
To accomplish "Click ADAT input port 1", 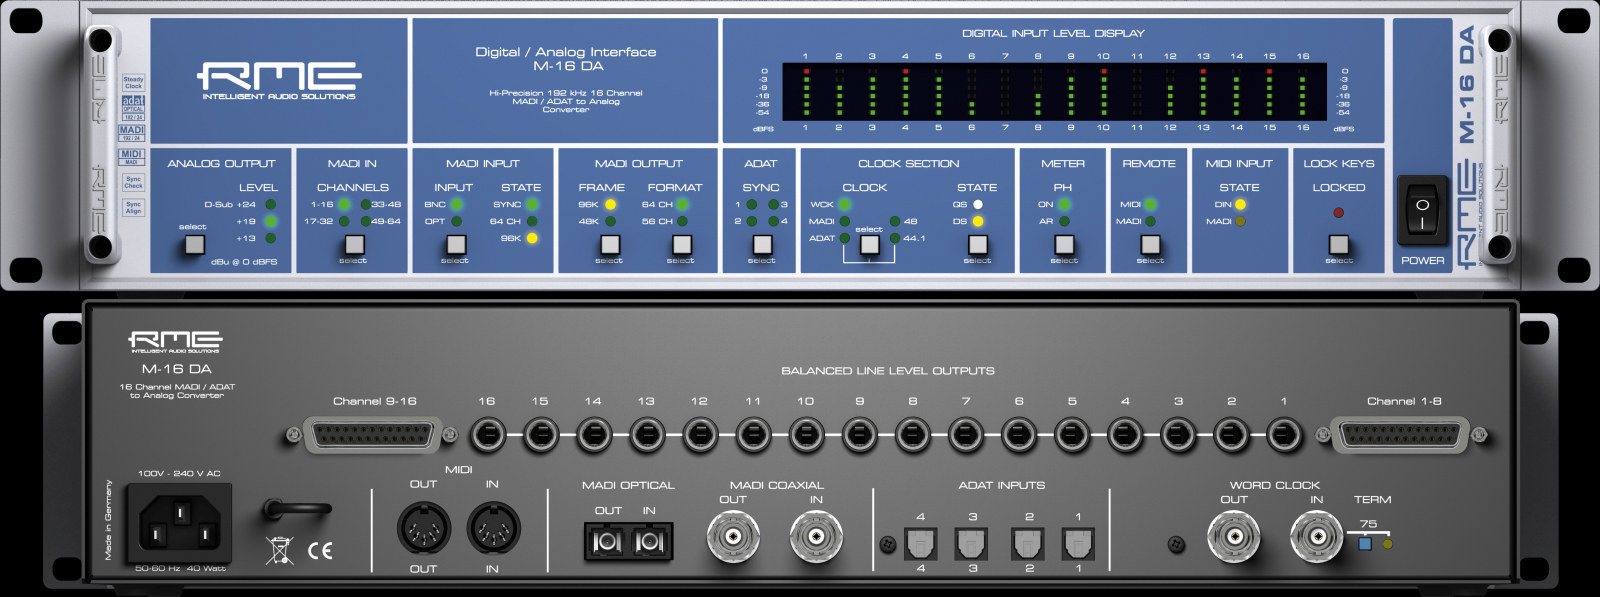I will coord(1078,543).
